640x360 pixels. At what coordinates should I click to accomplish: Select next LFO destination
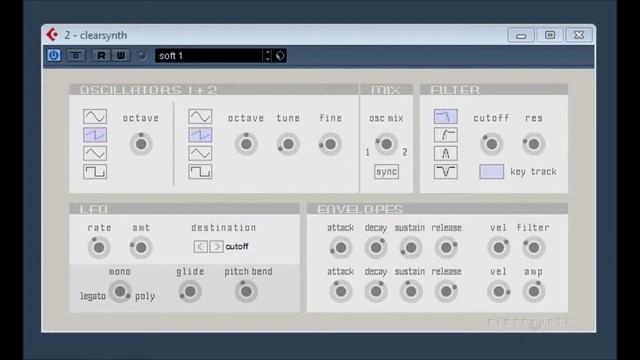tap(216, 246)
